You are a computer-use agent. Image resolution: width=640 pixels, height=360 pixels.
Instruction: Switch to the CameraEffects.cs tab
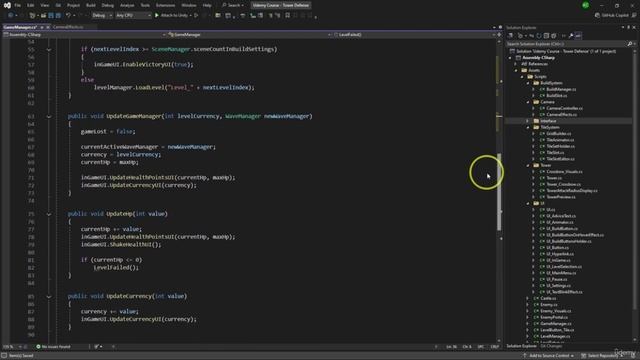[68, 27]
